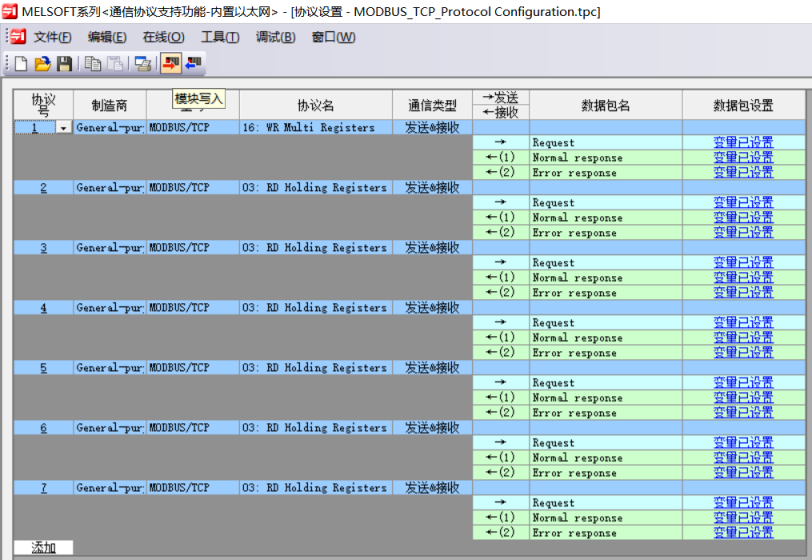Open the 窗口(W) menu
The width and height of the screenshot is (812, 560).
coord(333,37)
